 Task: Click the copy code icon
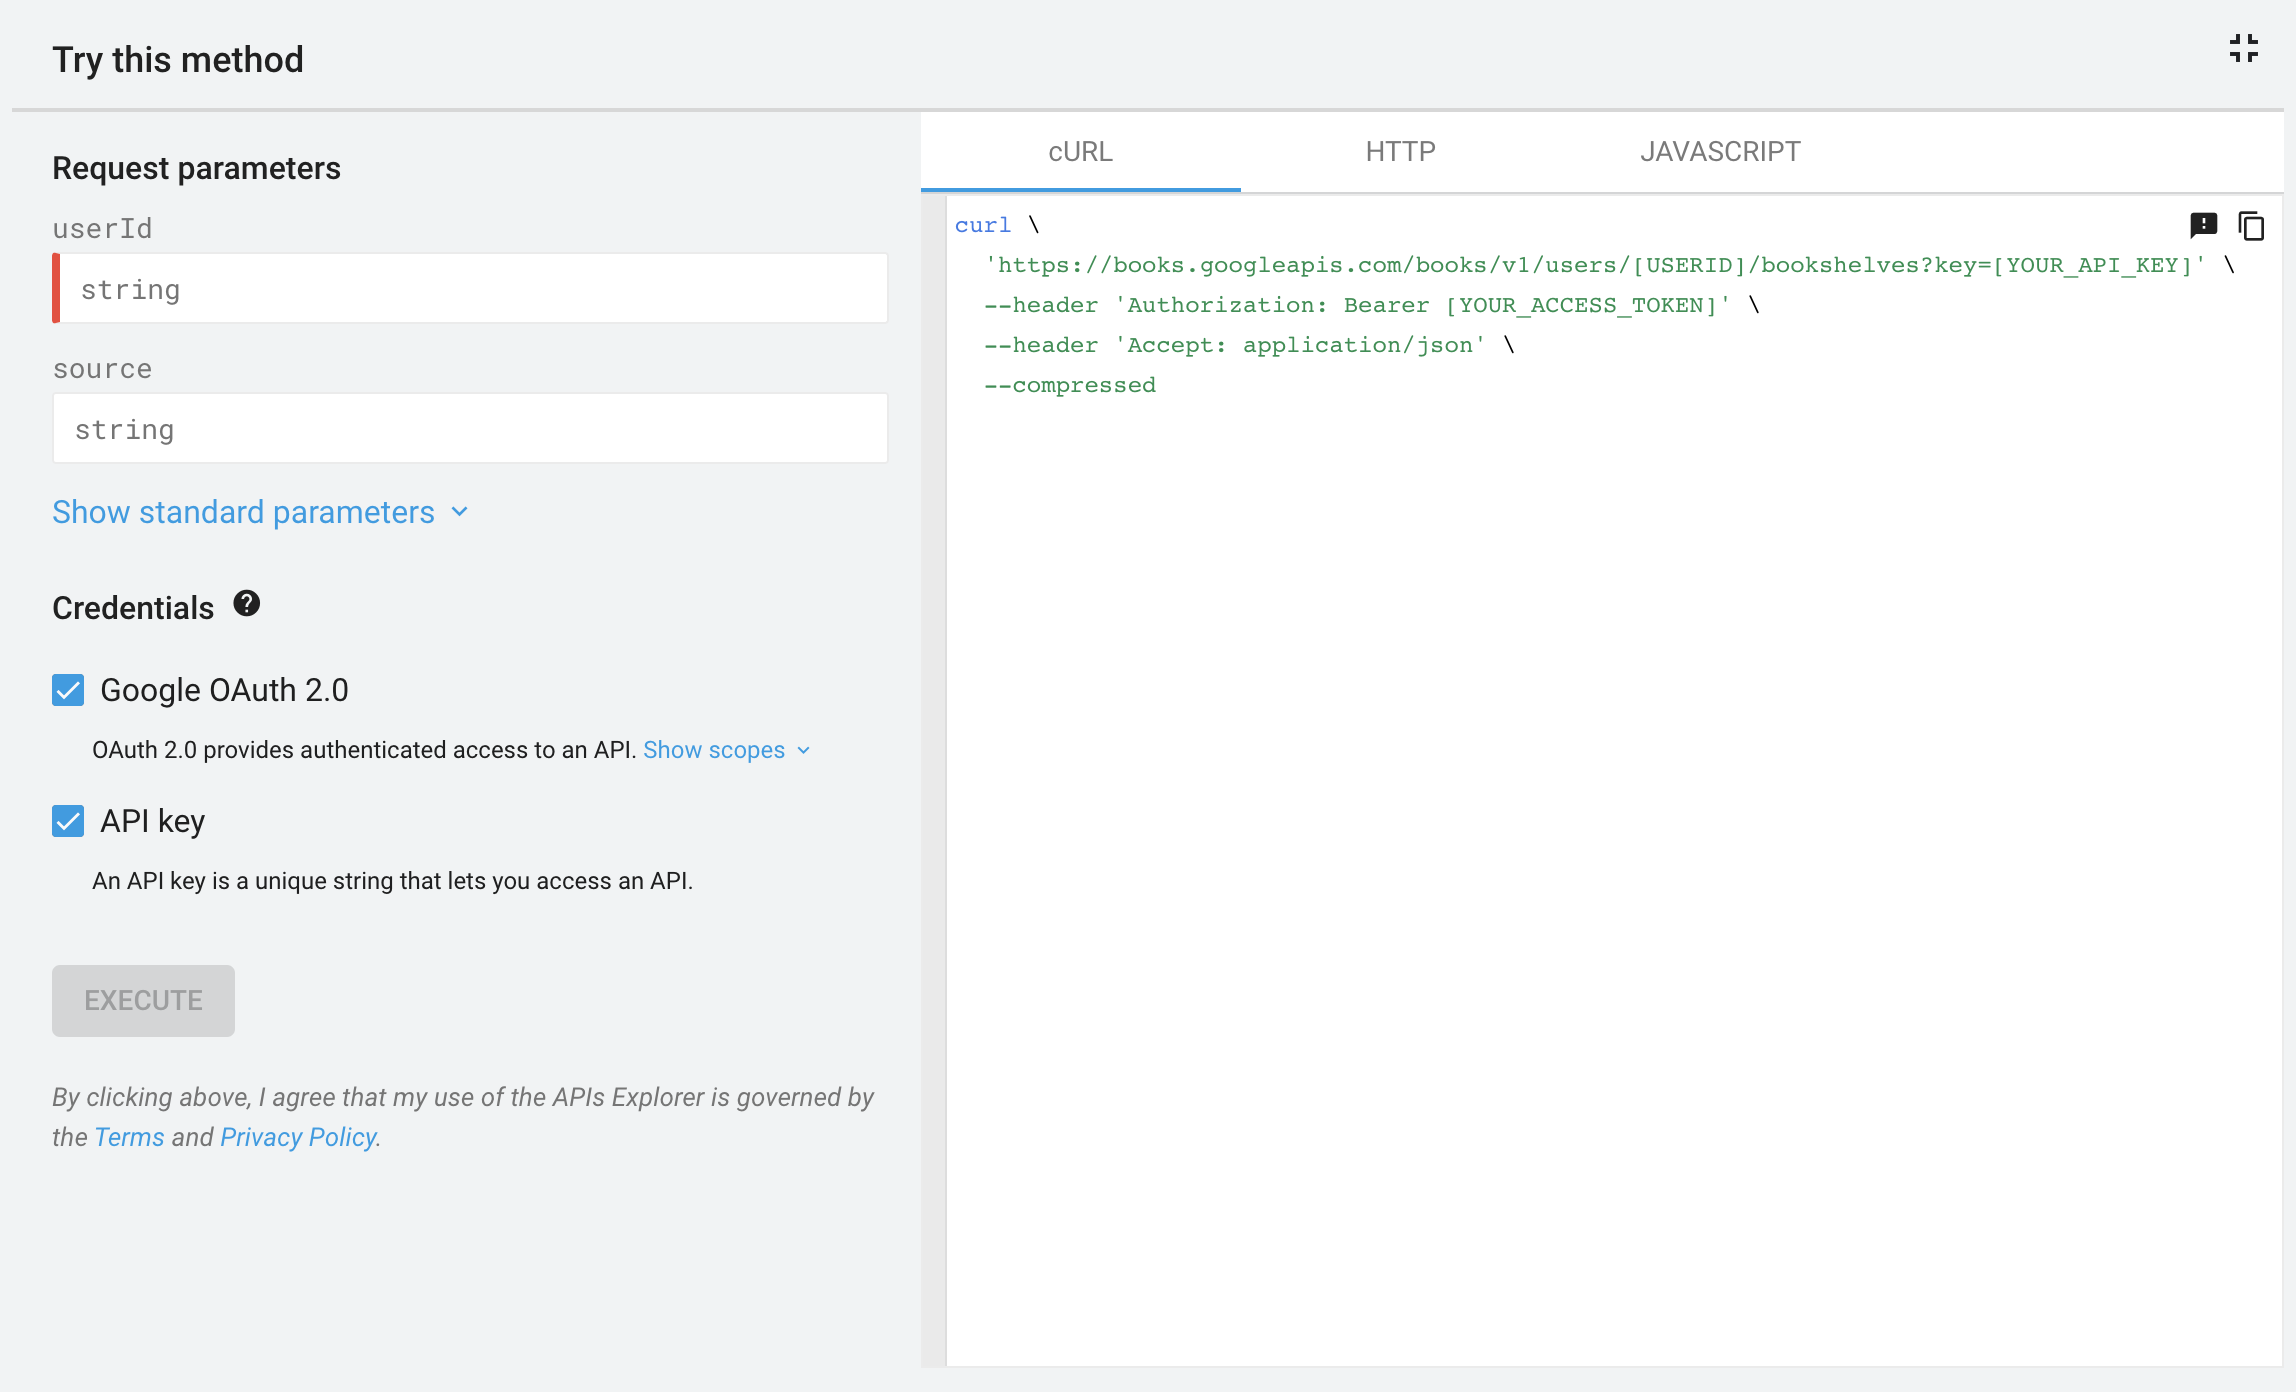coord(2252,226)
